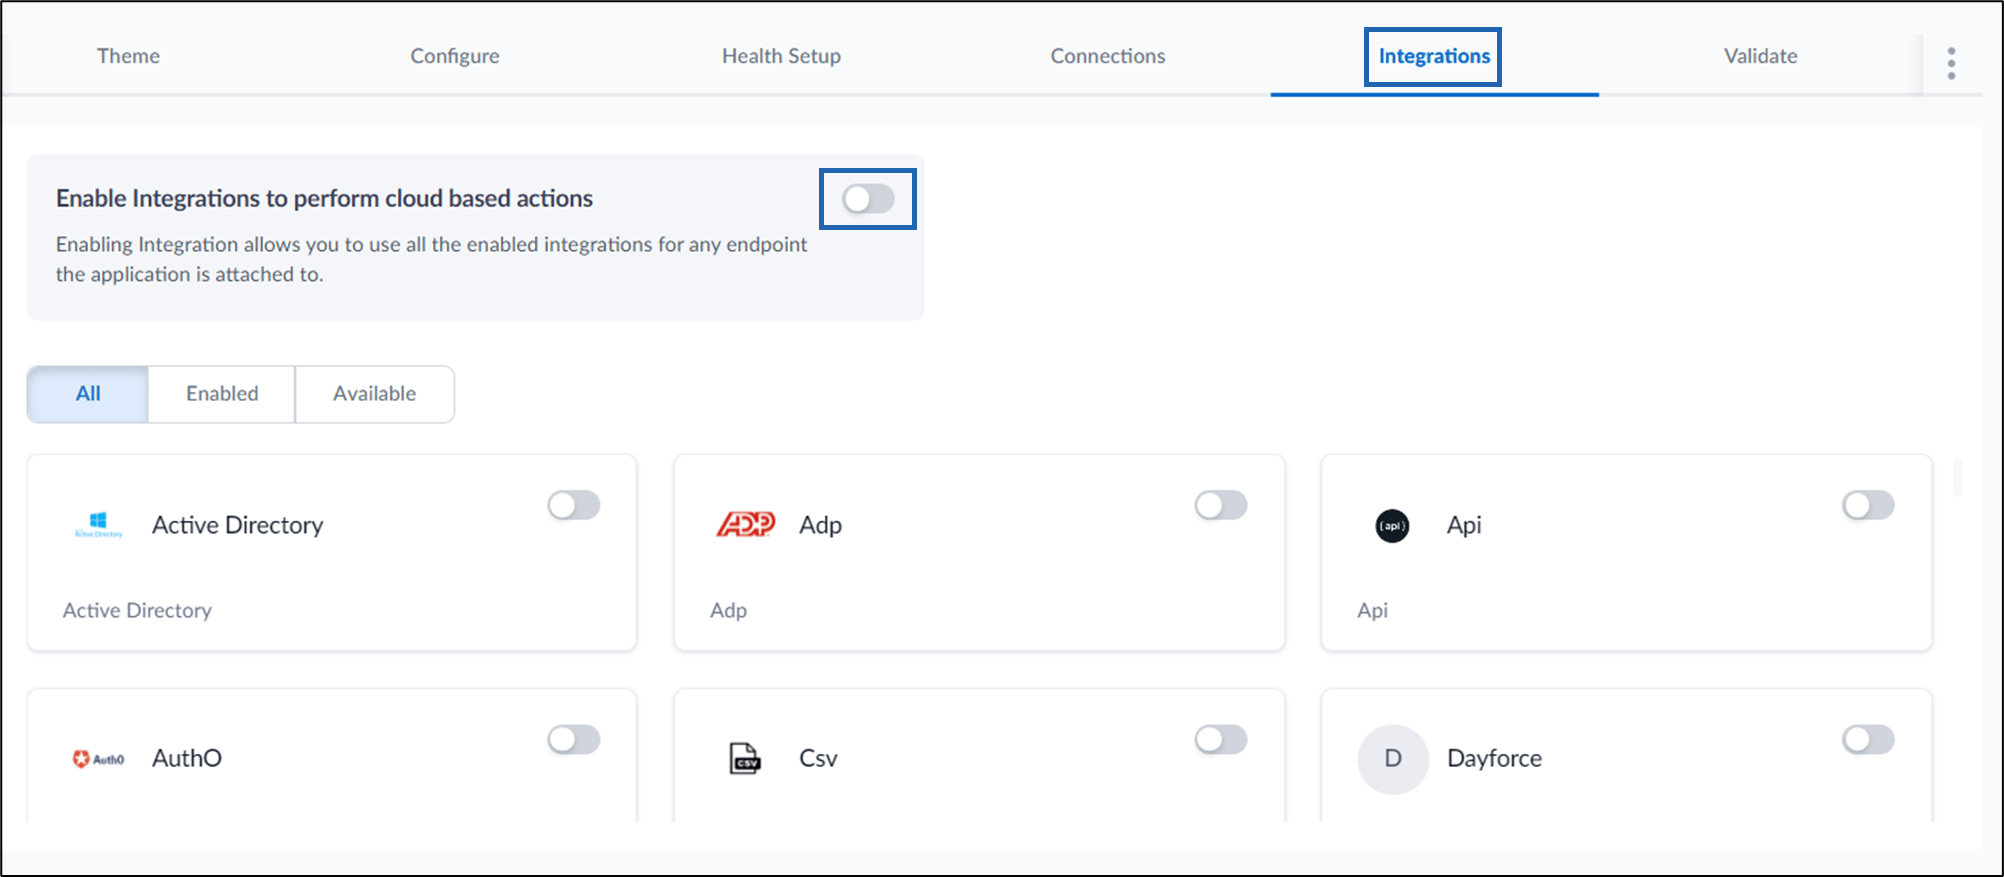This screenshot has height=877, width=2004.
Task: Click the Adp card title
Action: tap(820, 525)
